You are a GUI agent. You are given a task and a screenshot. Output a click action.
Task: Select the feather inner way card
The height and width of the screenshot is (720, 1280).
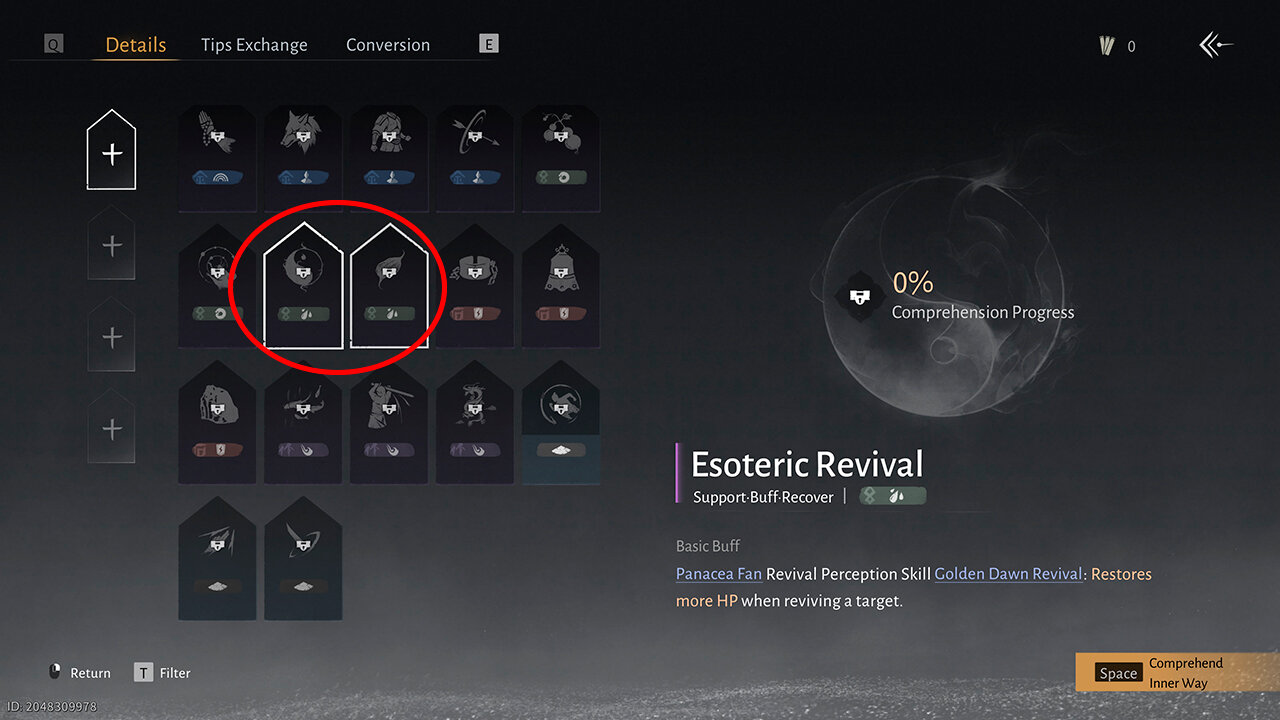389,286
